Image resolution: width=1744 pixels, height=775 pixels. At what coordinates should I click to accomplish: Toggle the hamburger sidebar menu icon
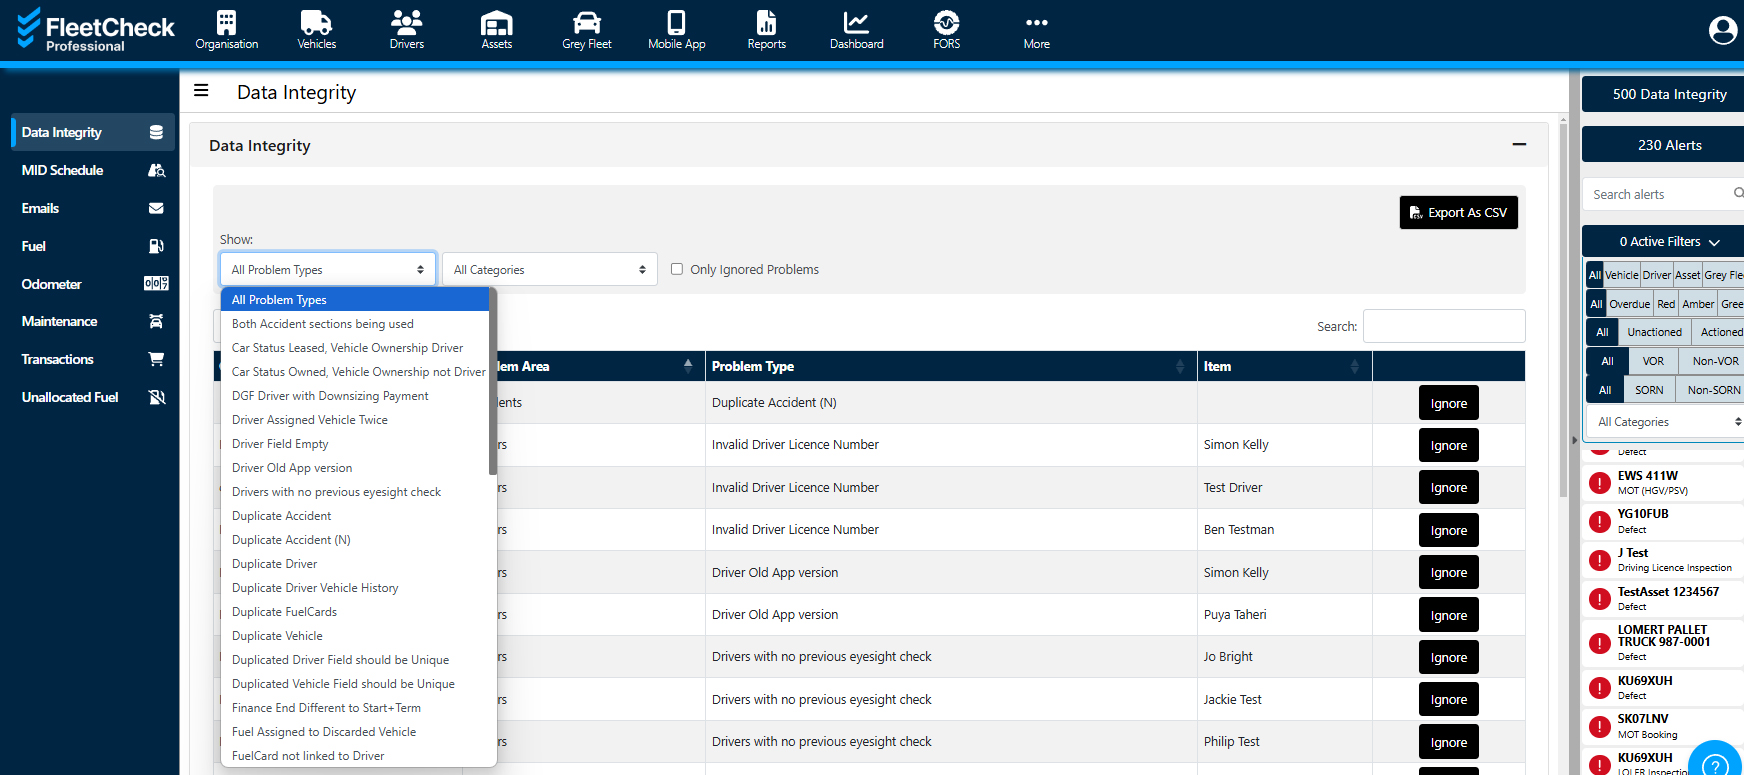point(201,90)
